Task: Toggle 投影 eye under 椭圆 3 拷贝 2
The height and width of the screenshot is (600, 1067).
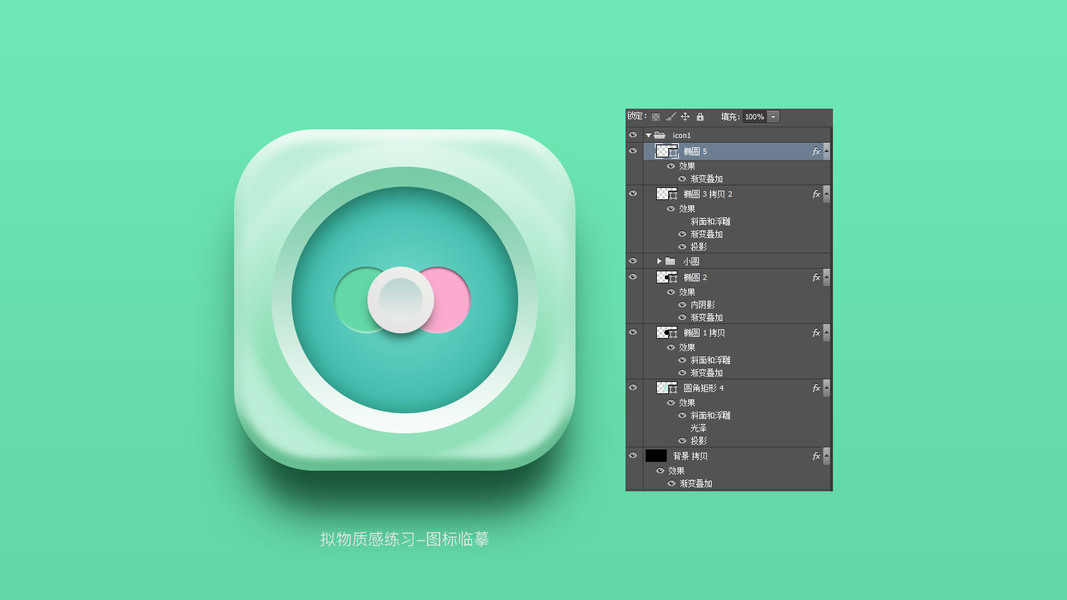Action: coord(682,247)
